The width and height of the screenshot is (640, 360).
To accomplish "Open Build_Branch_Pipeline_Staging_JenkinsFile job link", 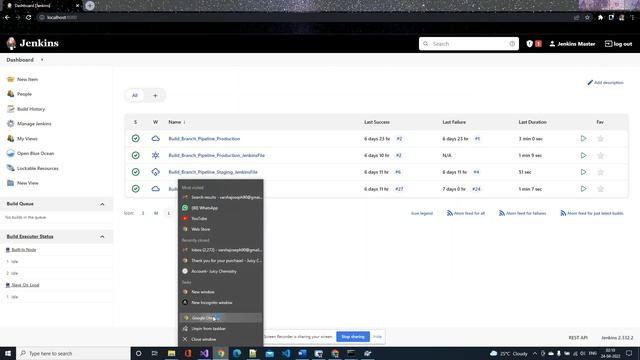I will (x=213, y=172).
